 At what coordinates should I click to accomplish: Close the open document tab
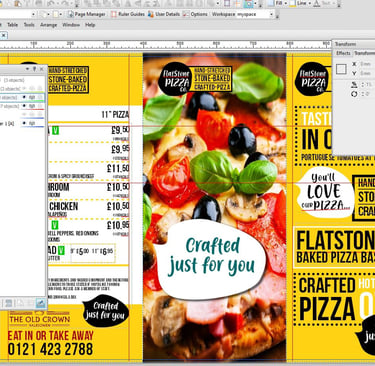3,35
